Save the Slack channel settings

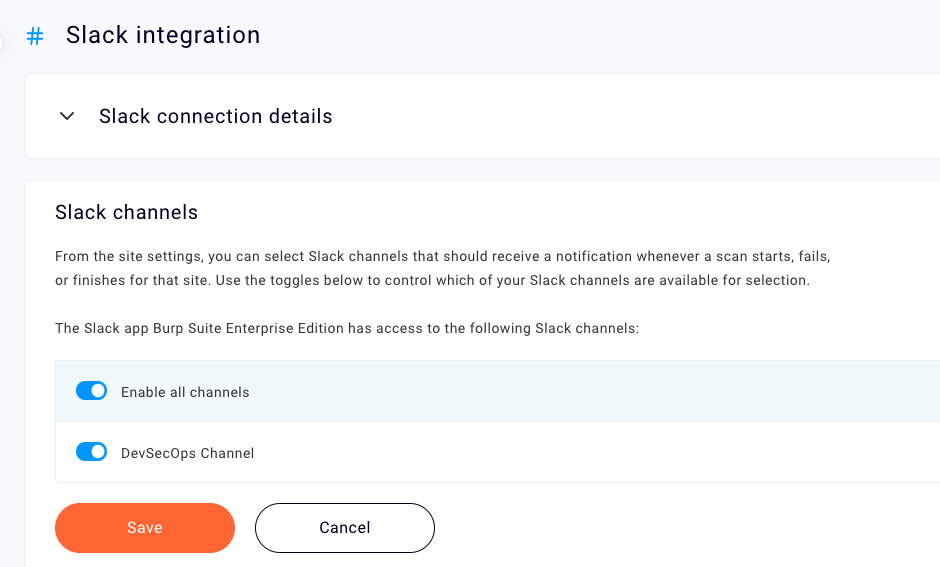click(x=144, y=528)
